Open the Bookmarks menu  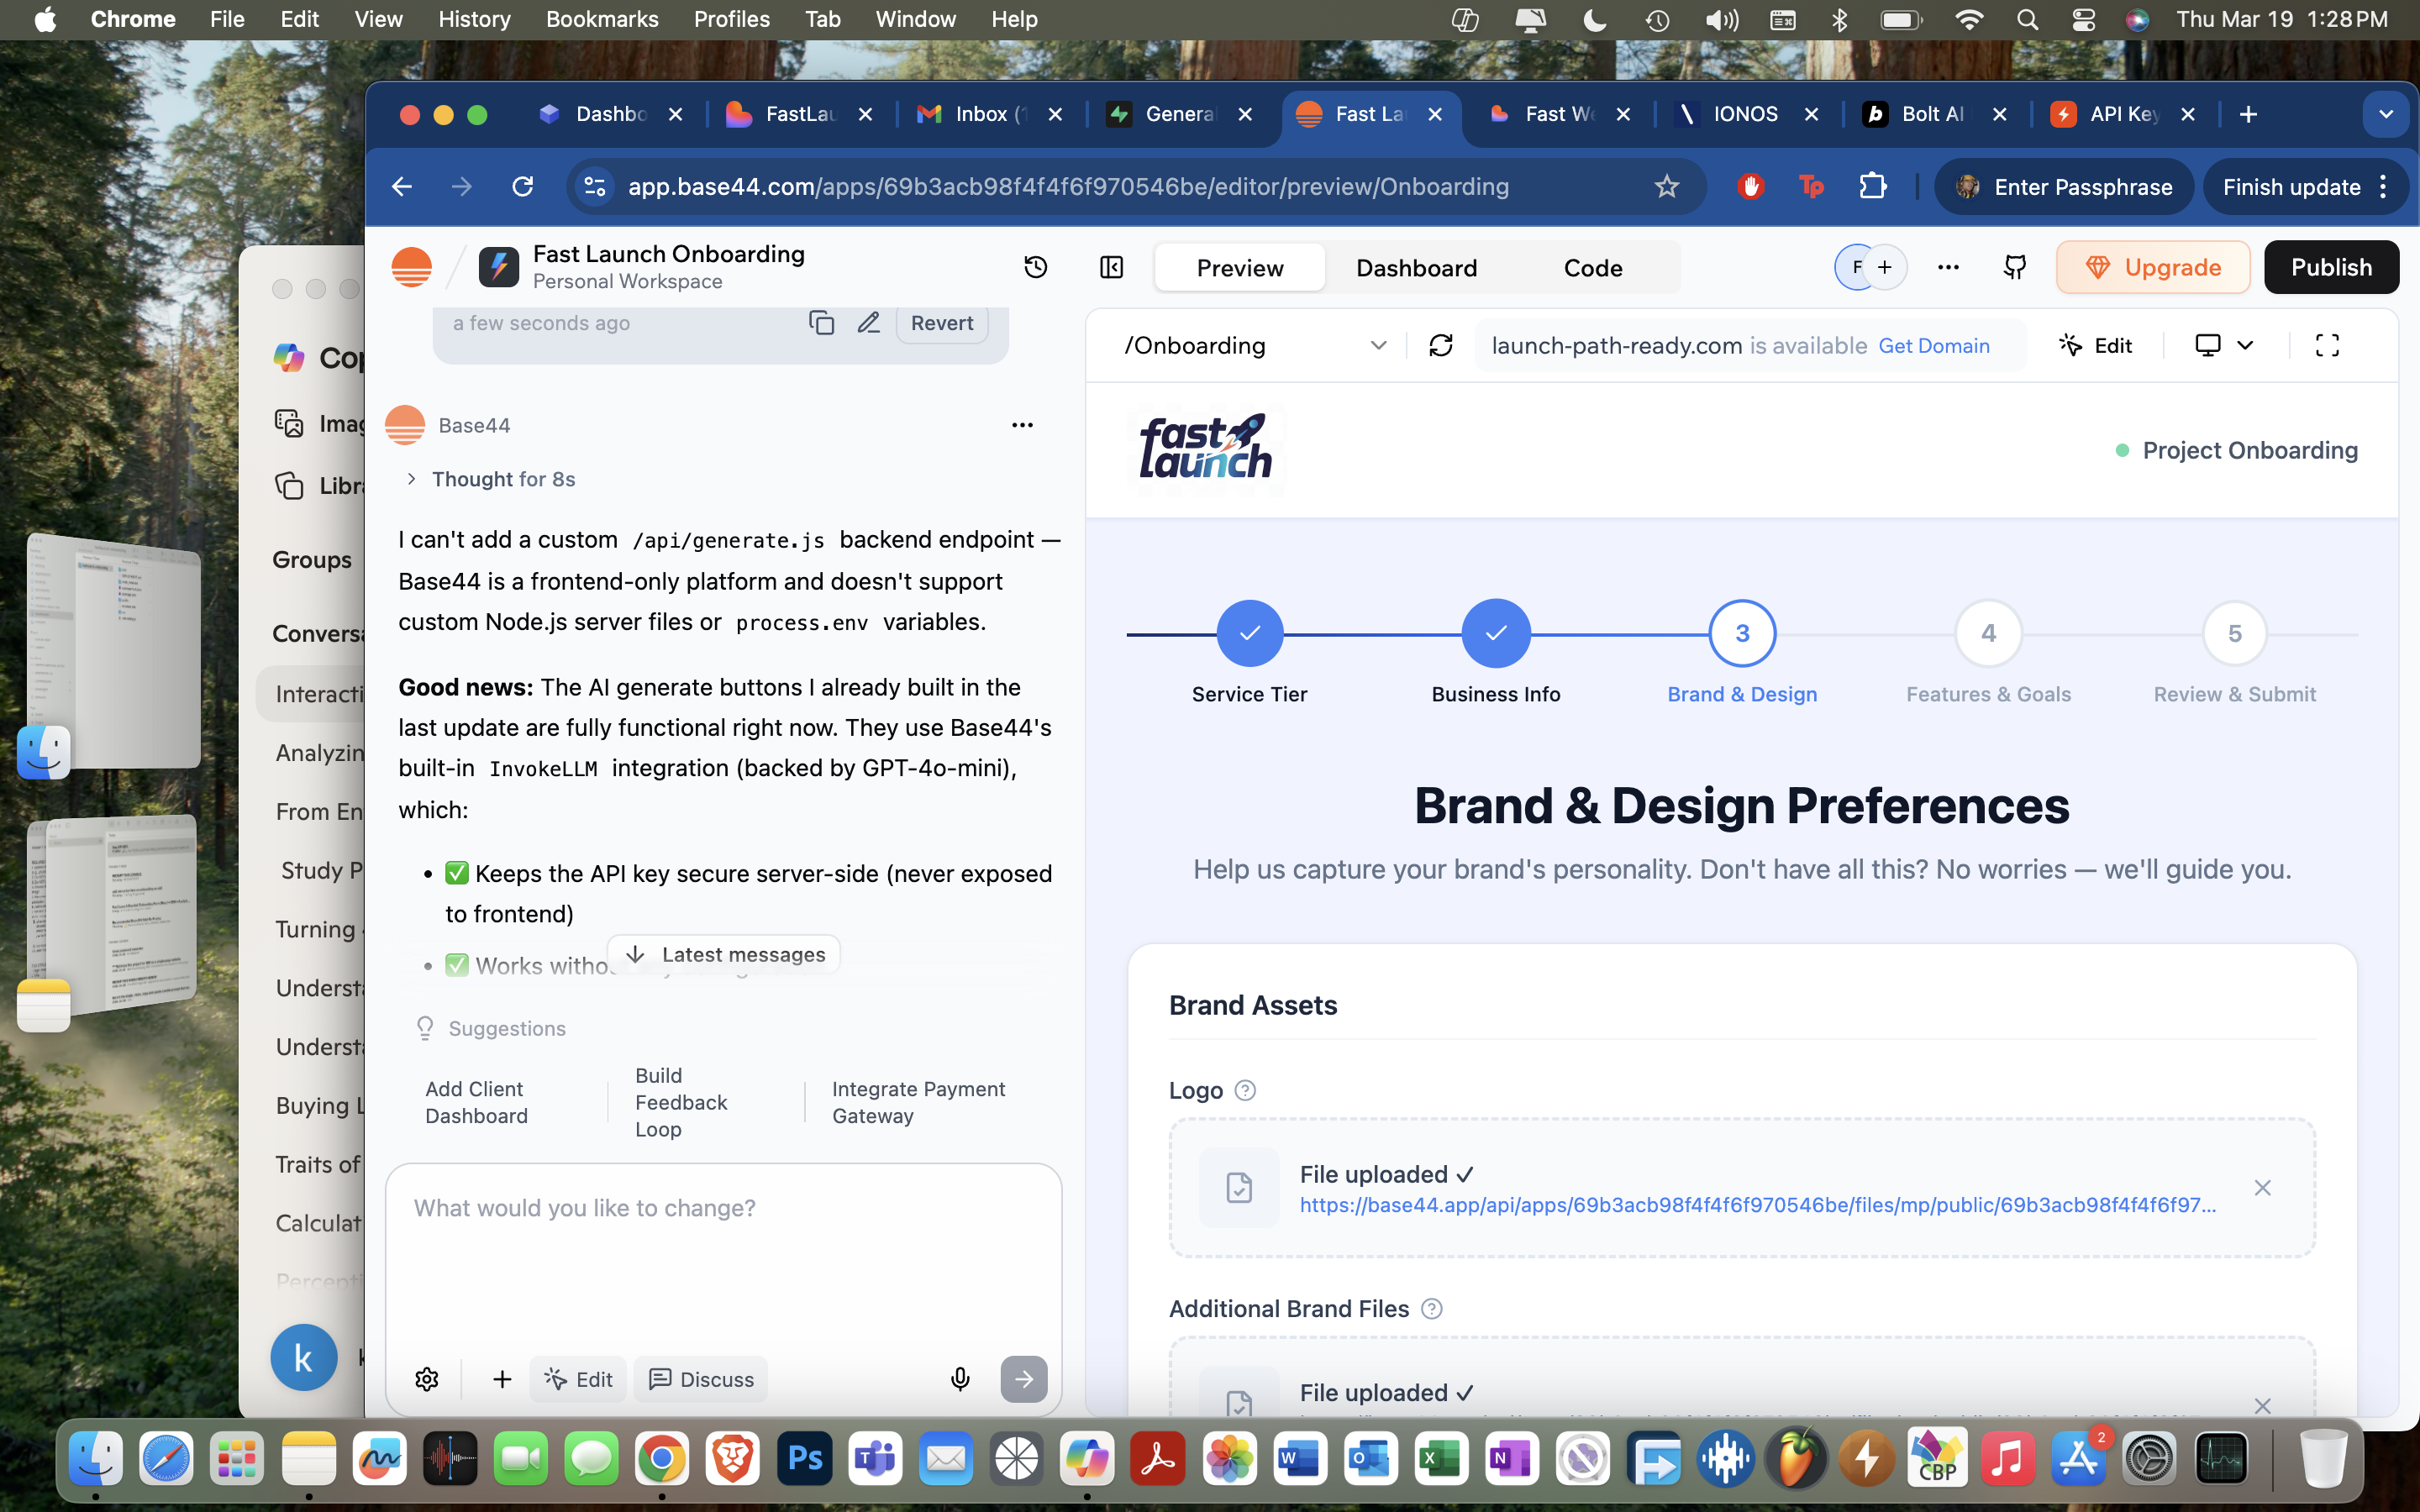click(x=602, y=19)
